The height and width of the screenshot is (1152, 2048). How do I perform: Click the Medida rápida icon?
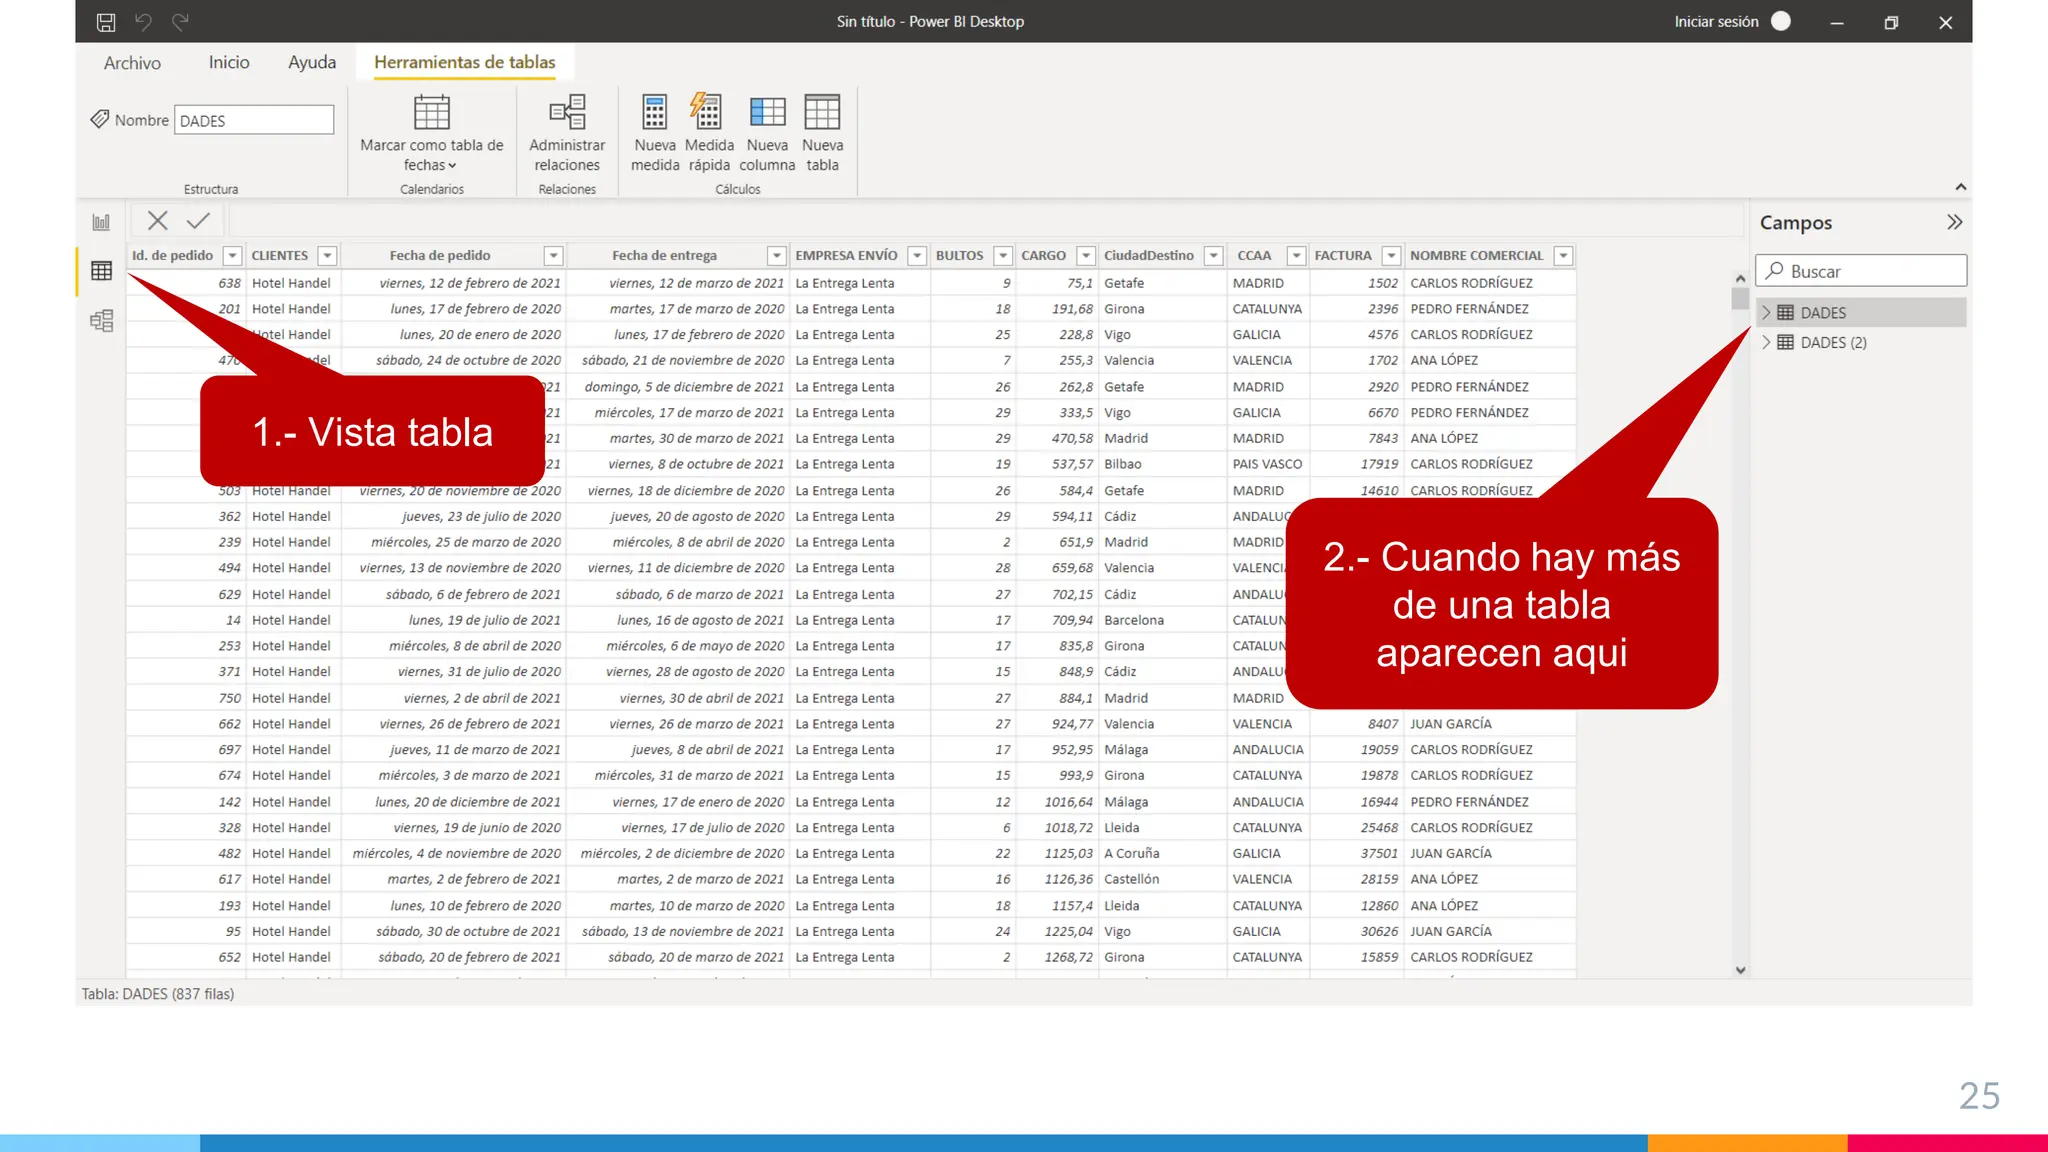click(708, 113)
